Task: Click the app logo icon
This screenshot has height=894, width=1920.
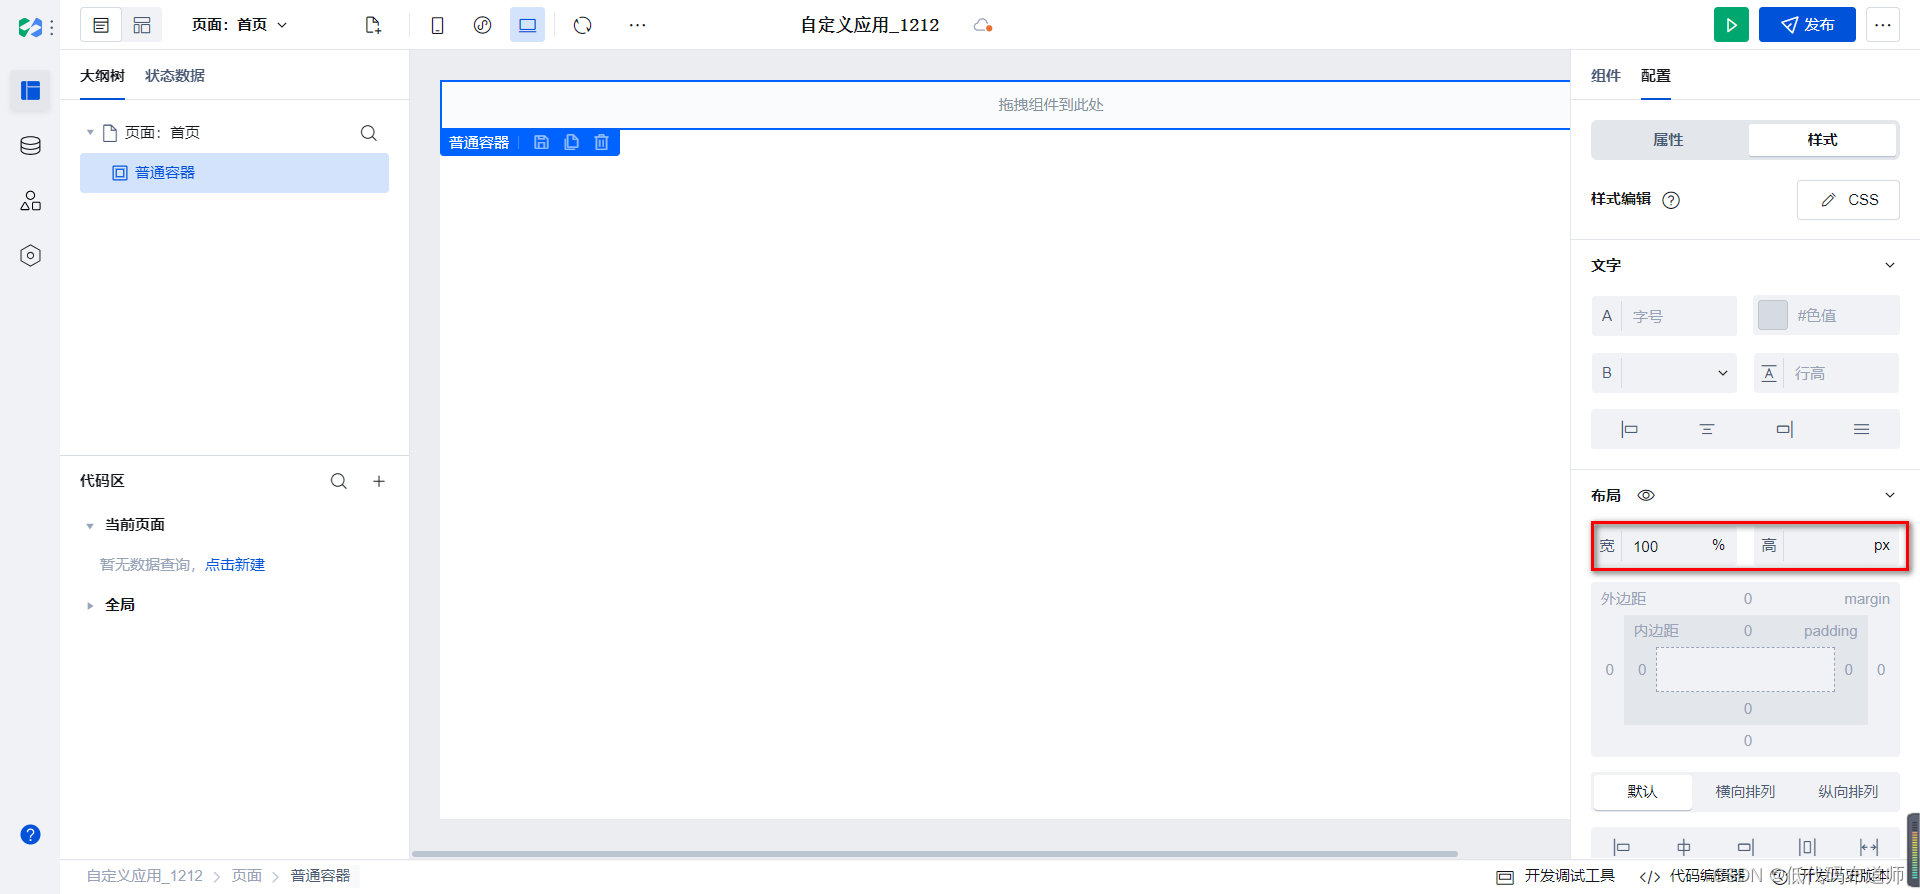Action: click(30, 27)
